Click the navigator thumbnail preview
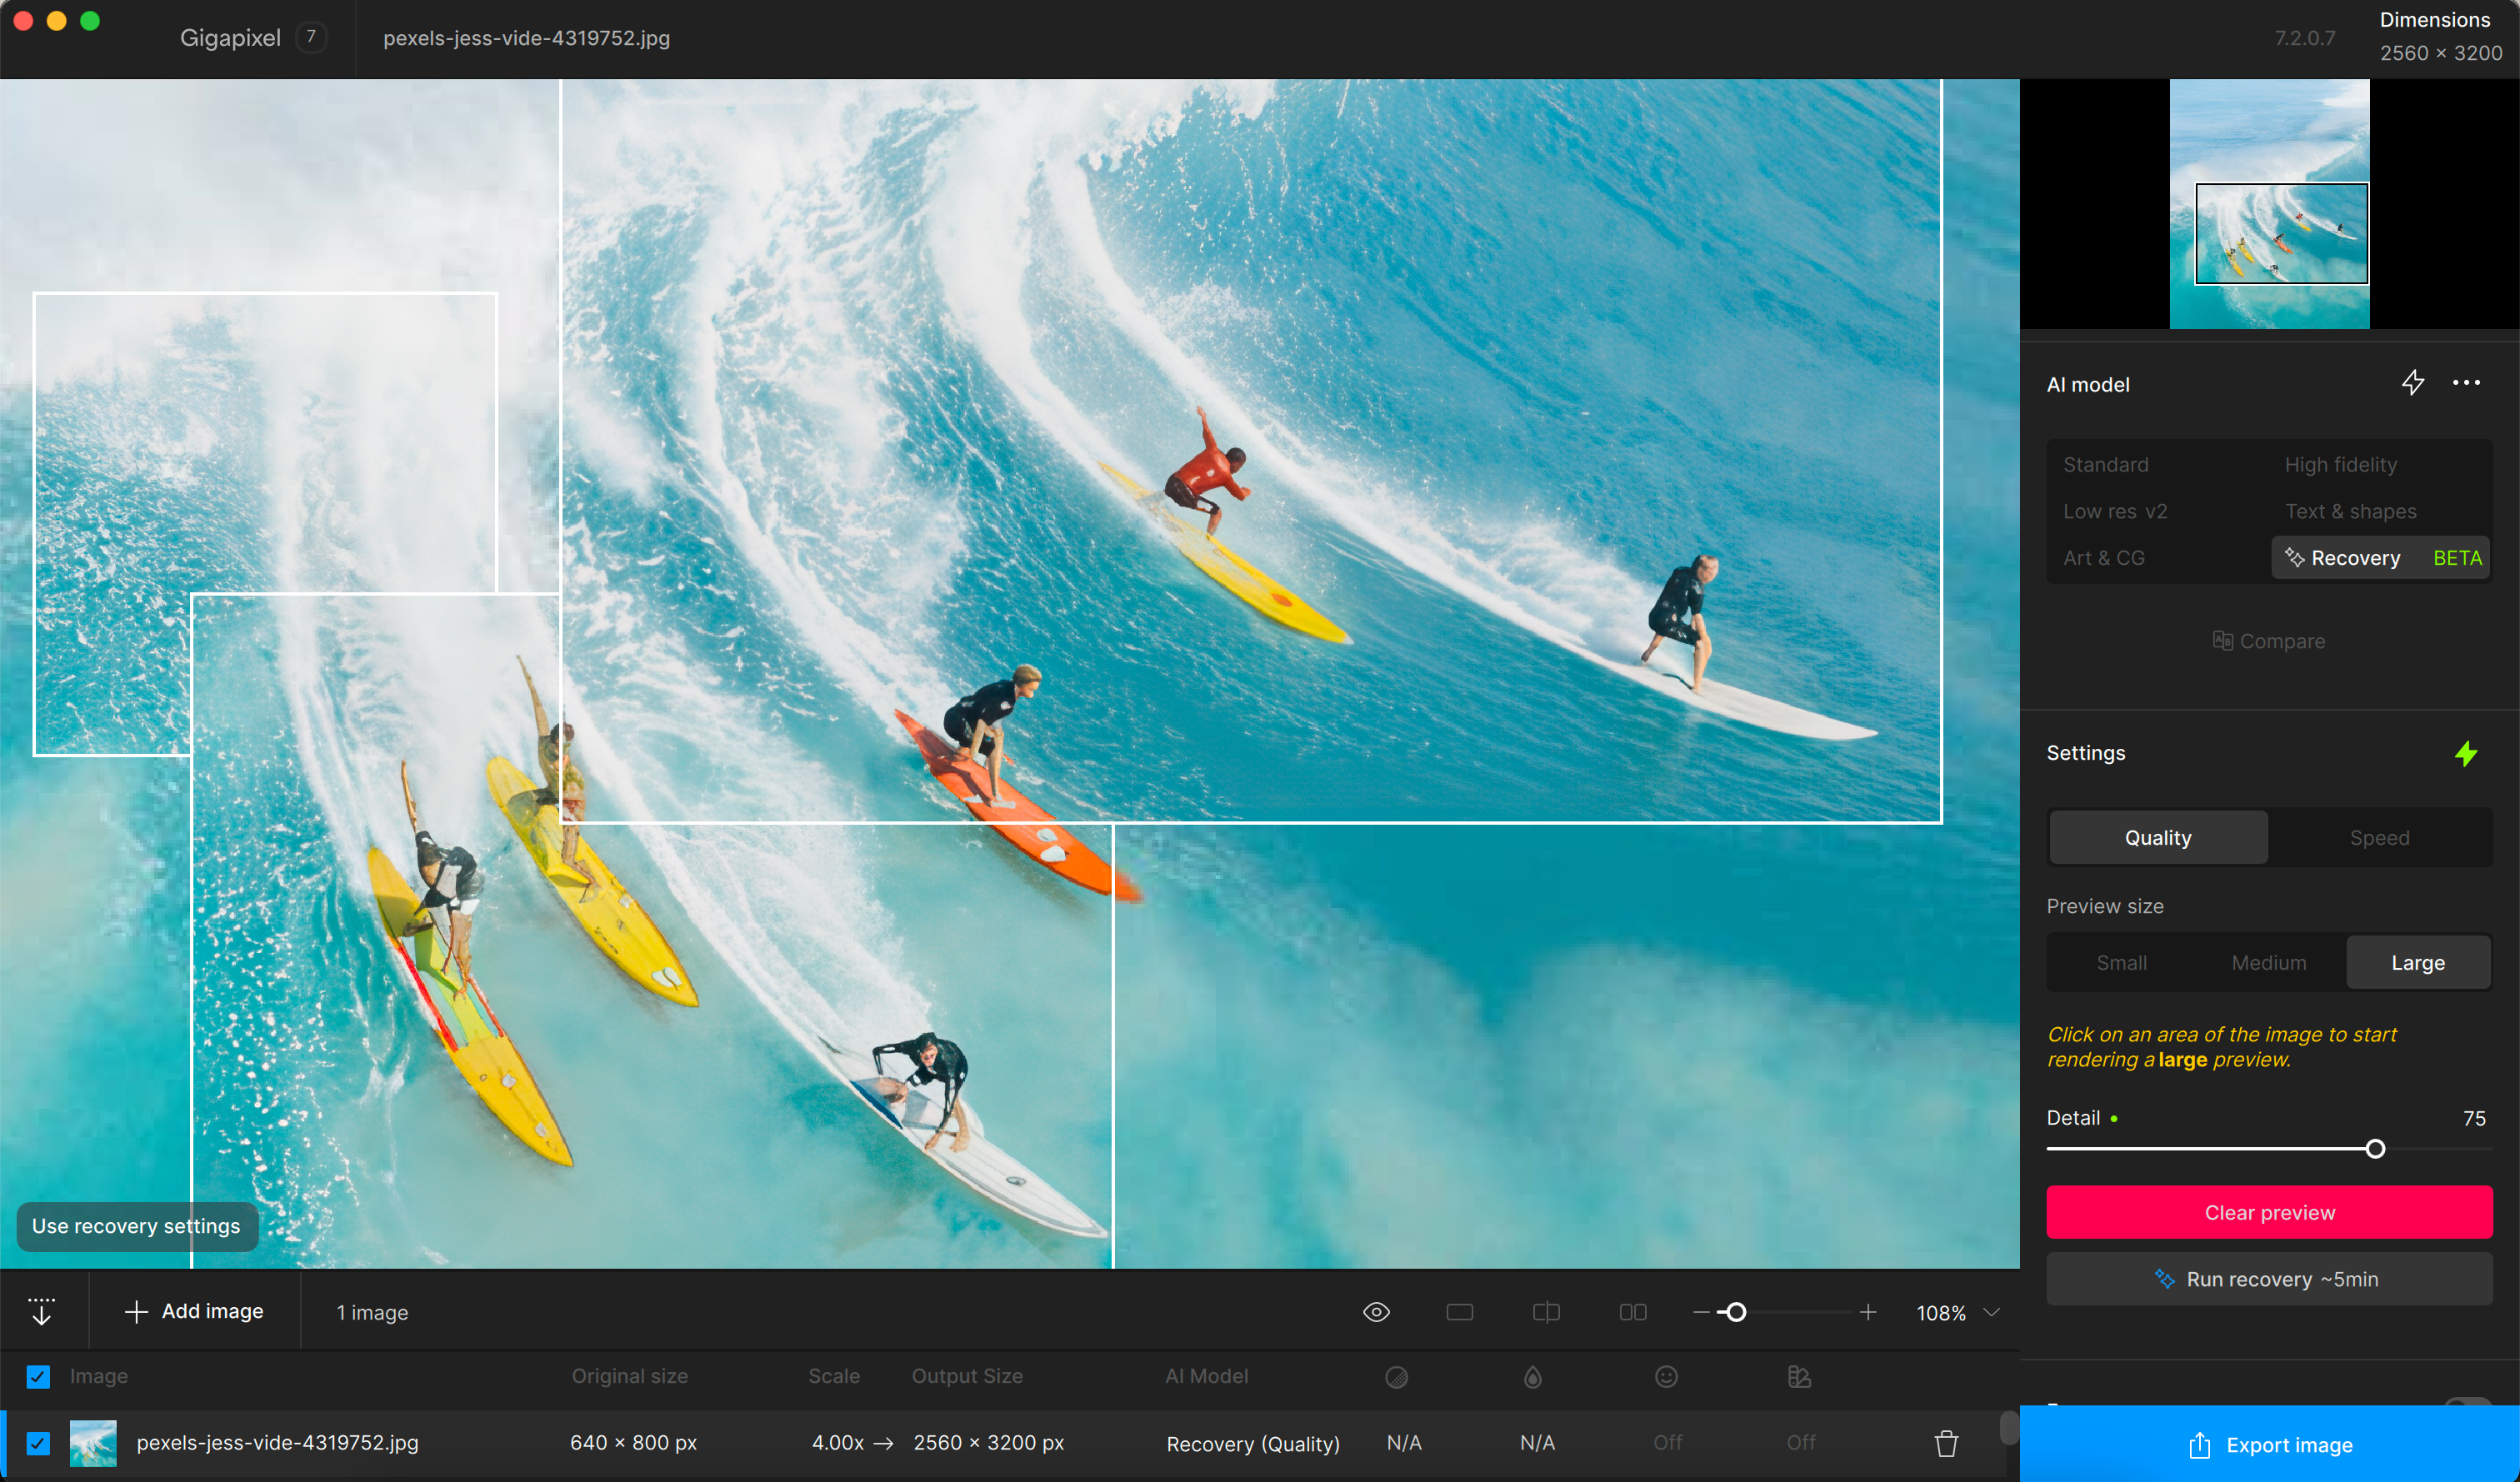The height and width of the screenshot is (1482, 2520). click(x=2269, y=204)
